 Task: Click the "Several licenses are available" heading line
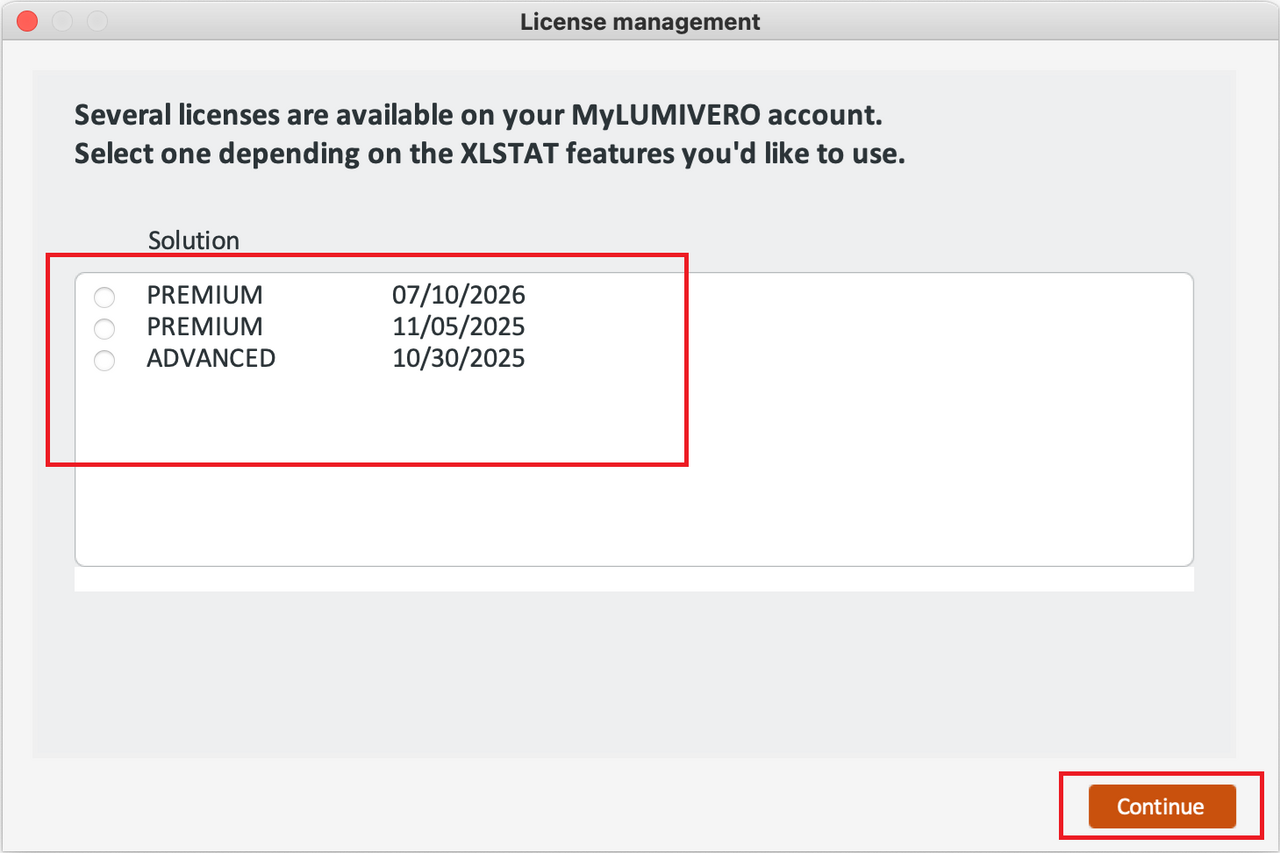coord(478,115)
